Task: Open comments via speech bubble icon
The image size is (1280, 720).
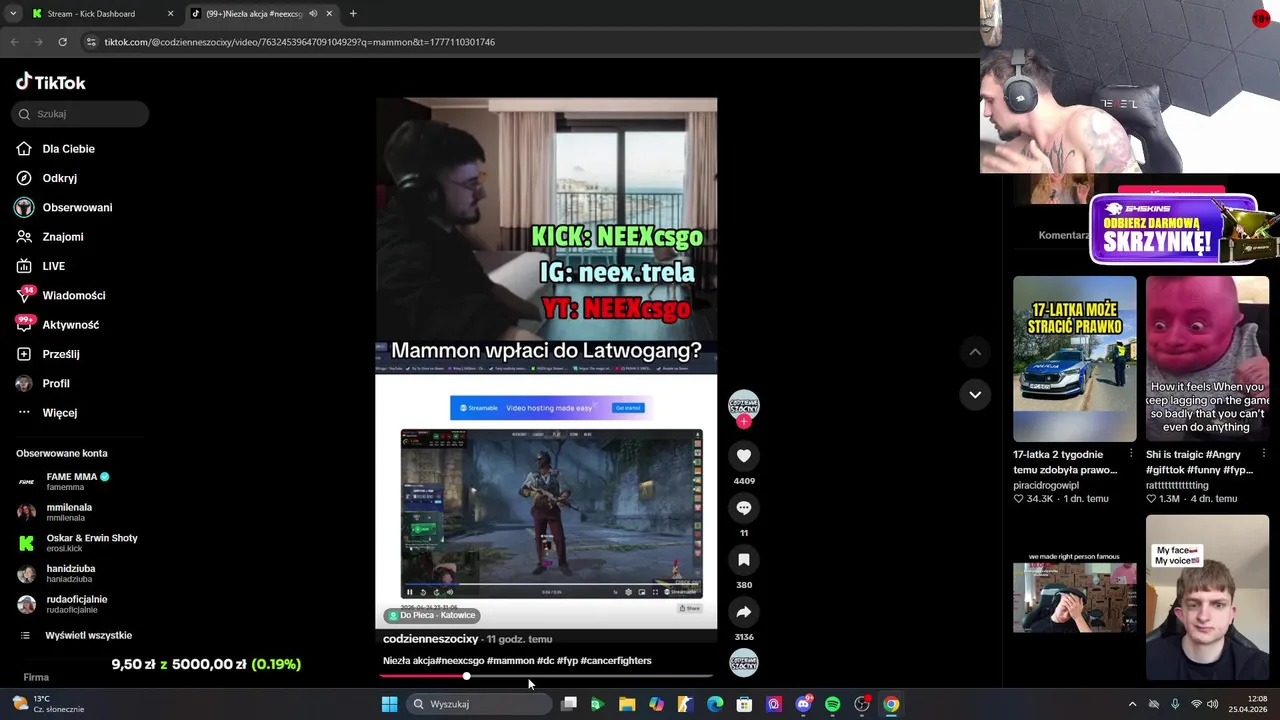Action: (744, 508)
